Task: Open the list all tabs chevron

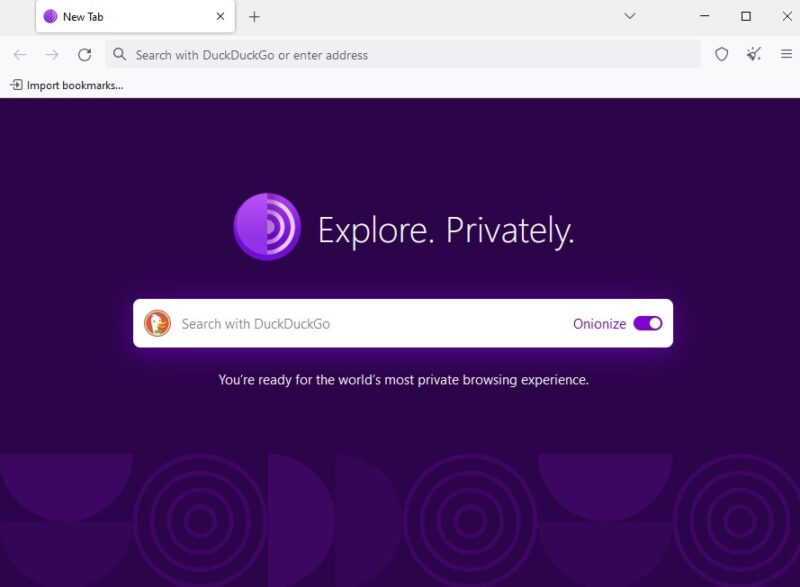Action: tap(629, 16)
